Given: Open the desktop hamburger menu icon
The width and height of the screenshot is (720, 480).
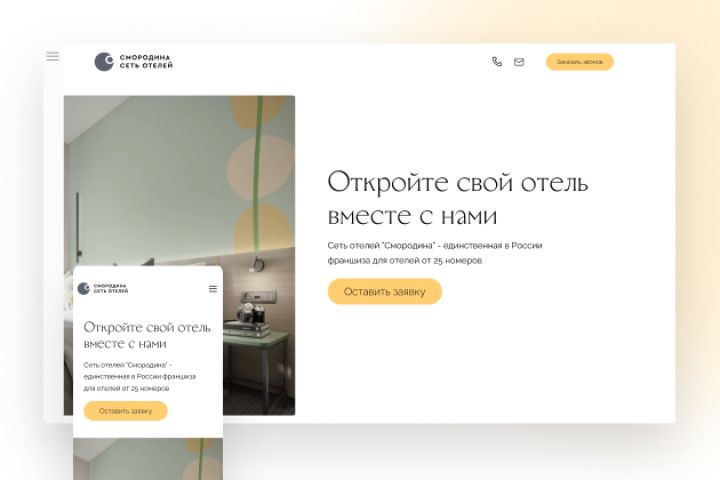Looking at the screenshot, I should click(53, 56).
